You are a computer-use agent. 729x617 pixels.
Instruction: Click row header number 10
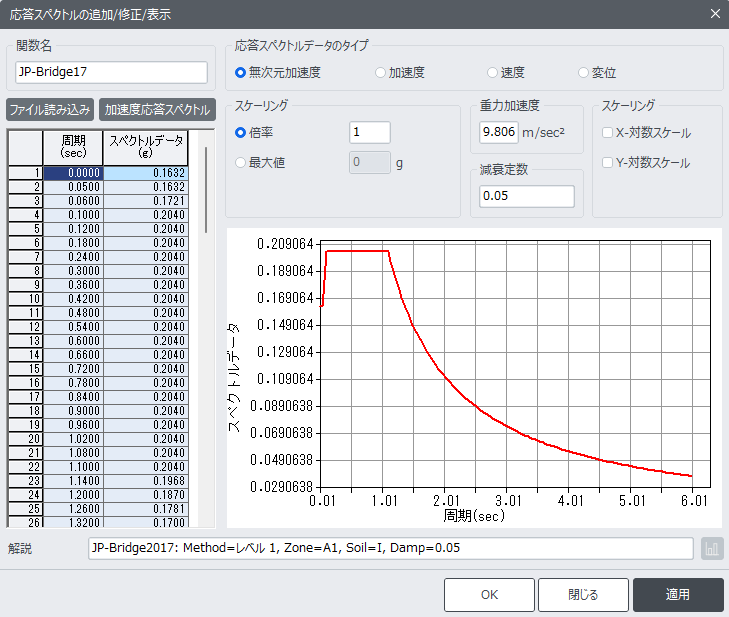[x=26, y=299]
